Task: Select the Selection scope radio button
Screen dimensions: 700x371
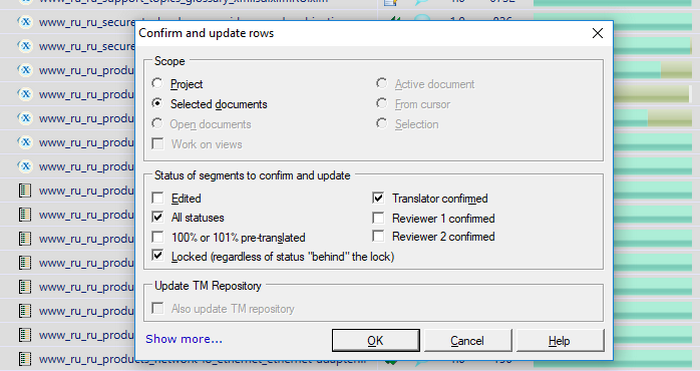Action: (x=382, y=123)
